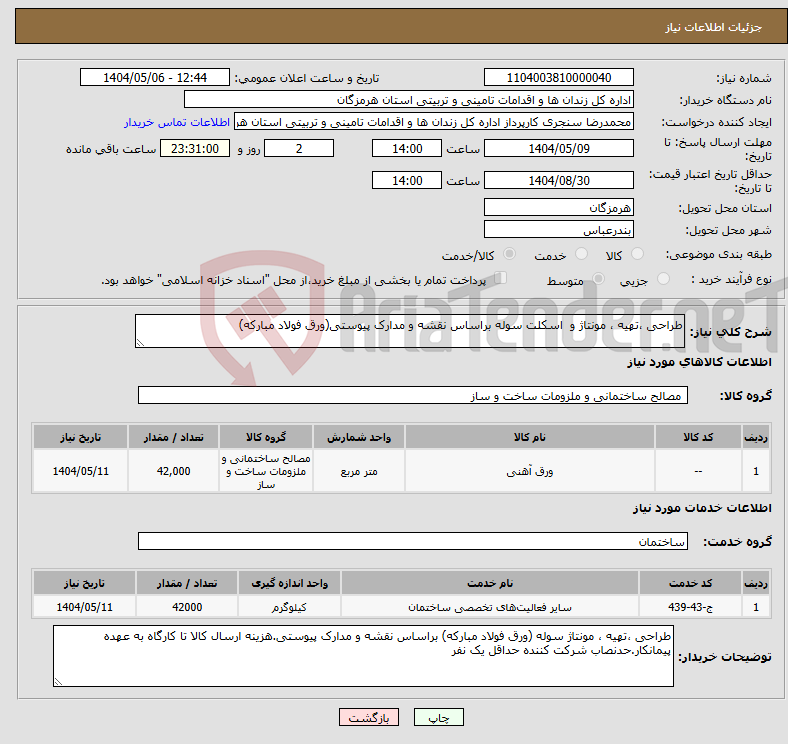Click the جزئیات اطلاعات نیاز page header
The height and width of the screenshot is (744, 788).
[x=714, y=27]
